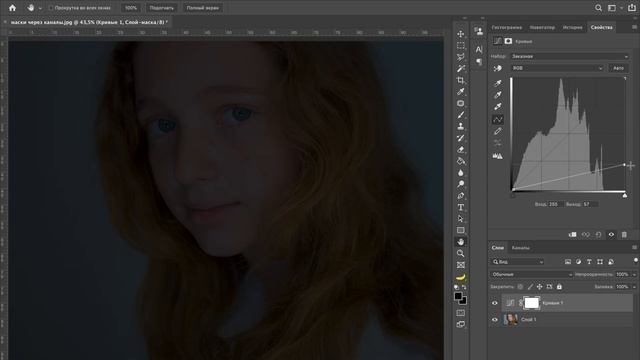
Task: Click the on-image targeted adjustment hand icon
Action: (498, 68)
